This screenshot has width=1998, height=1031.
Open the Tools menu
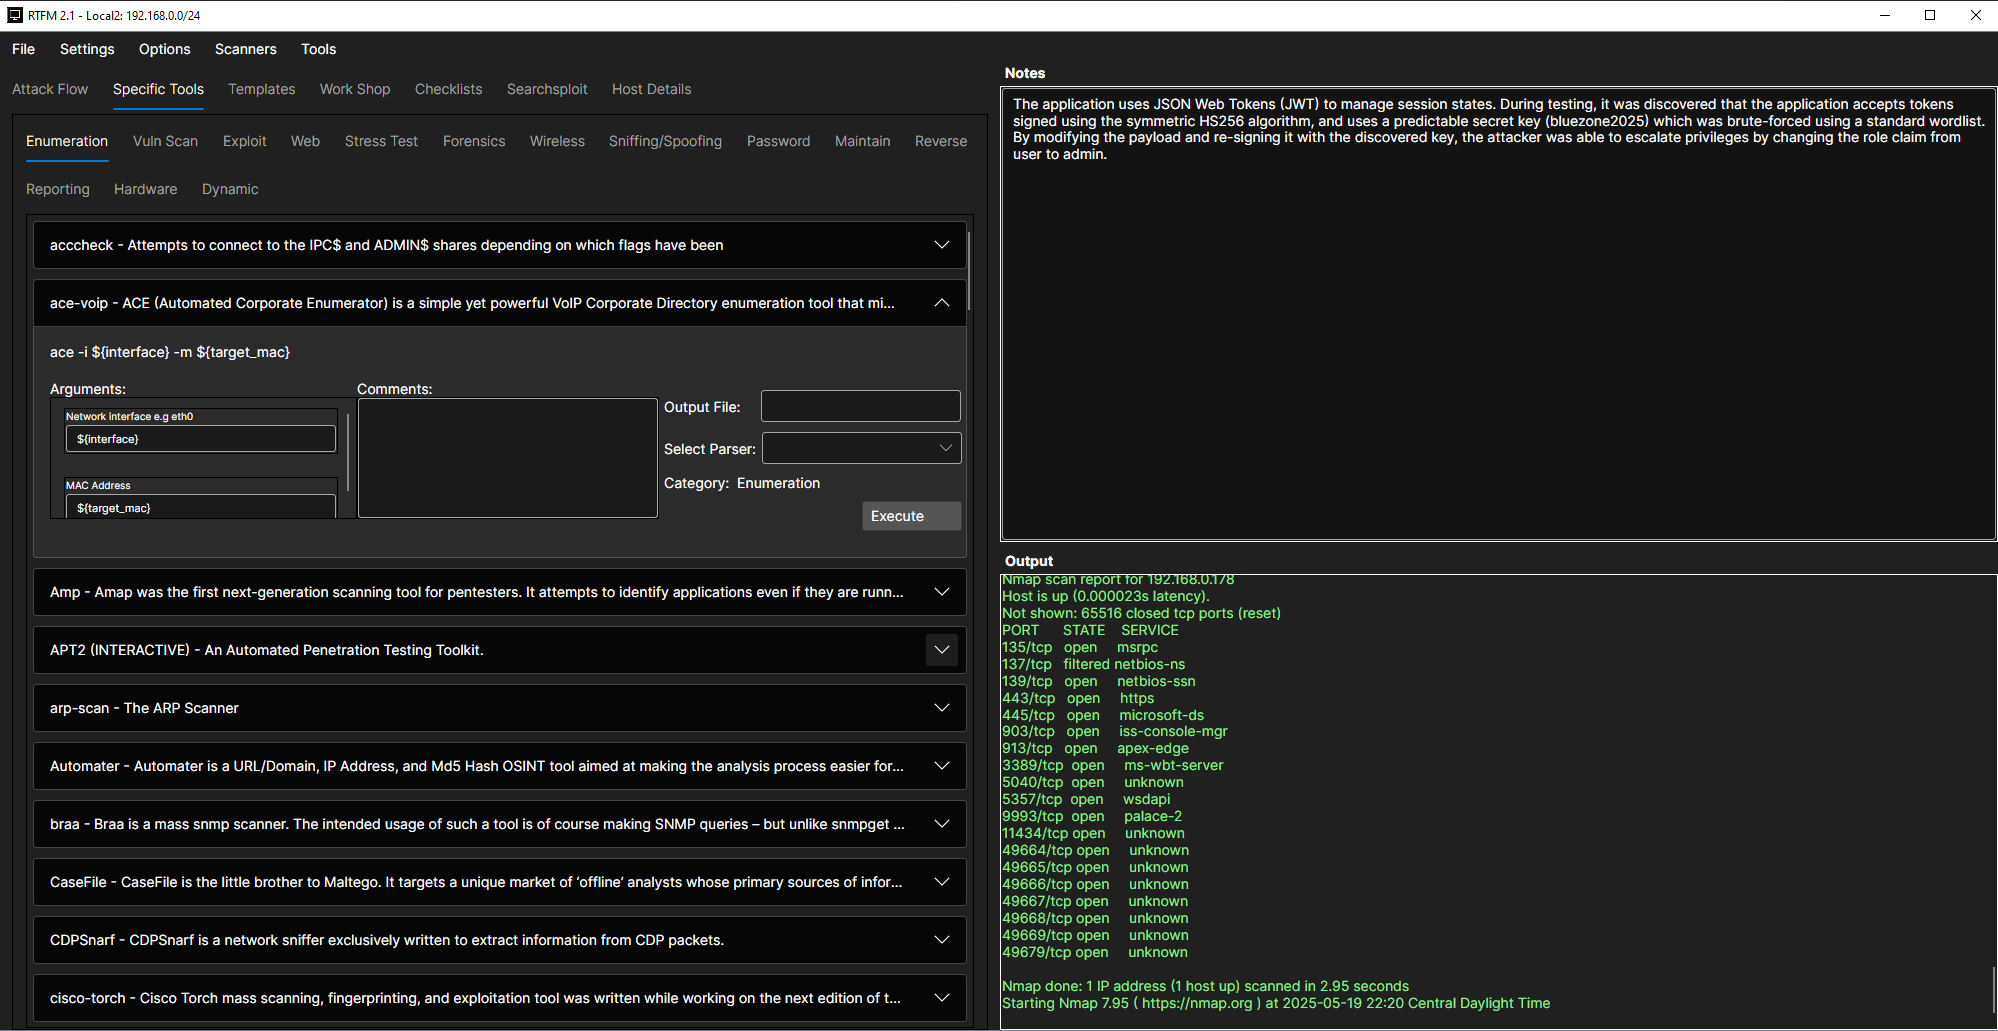pos(318,48)
